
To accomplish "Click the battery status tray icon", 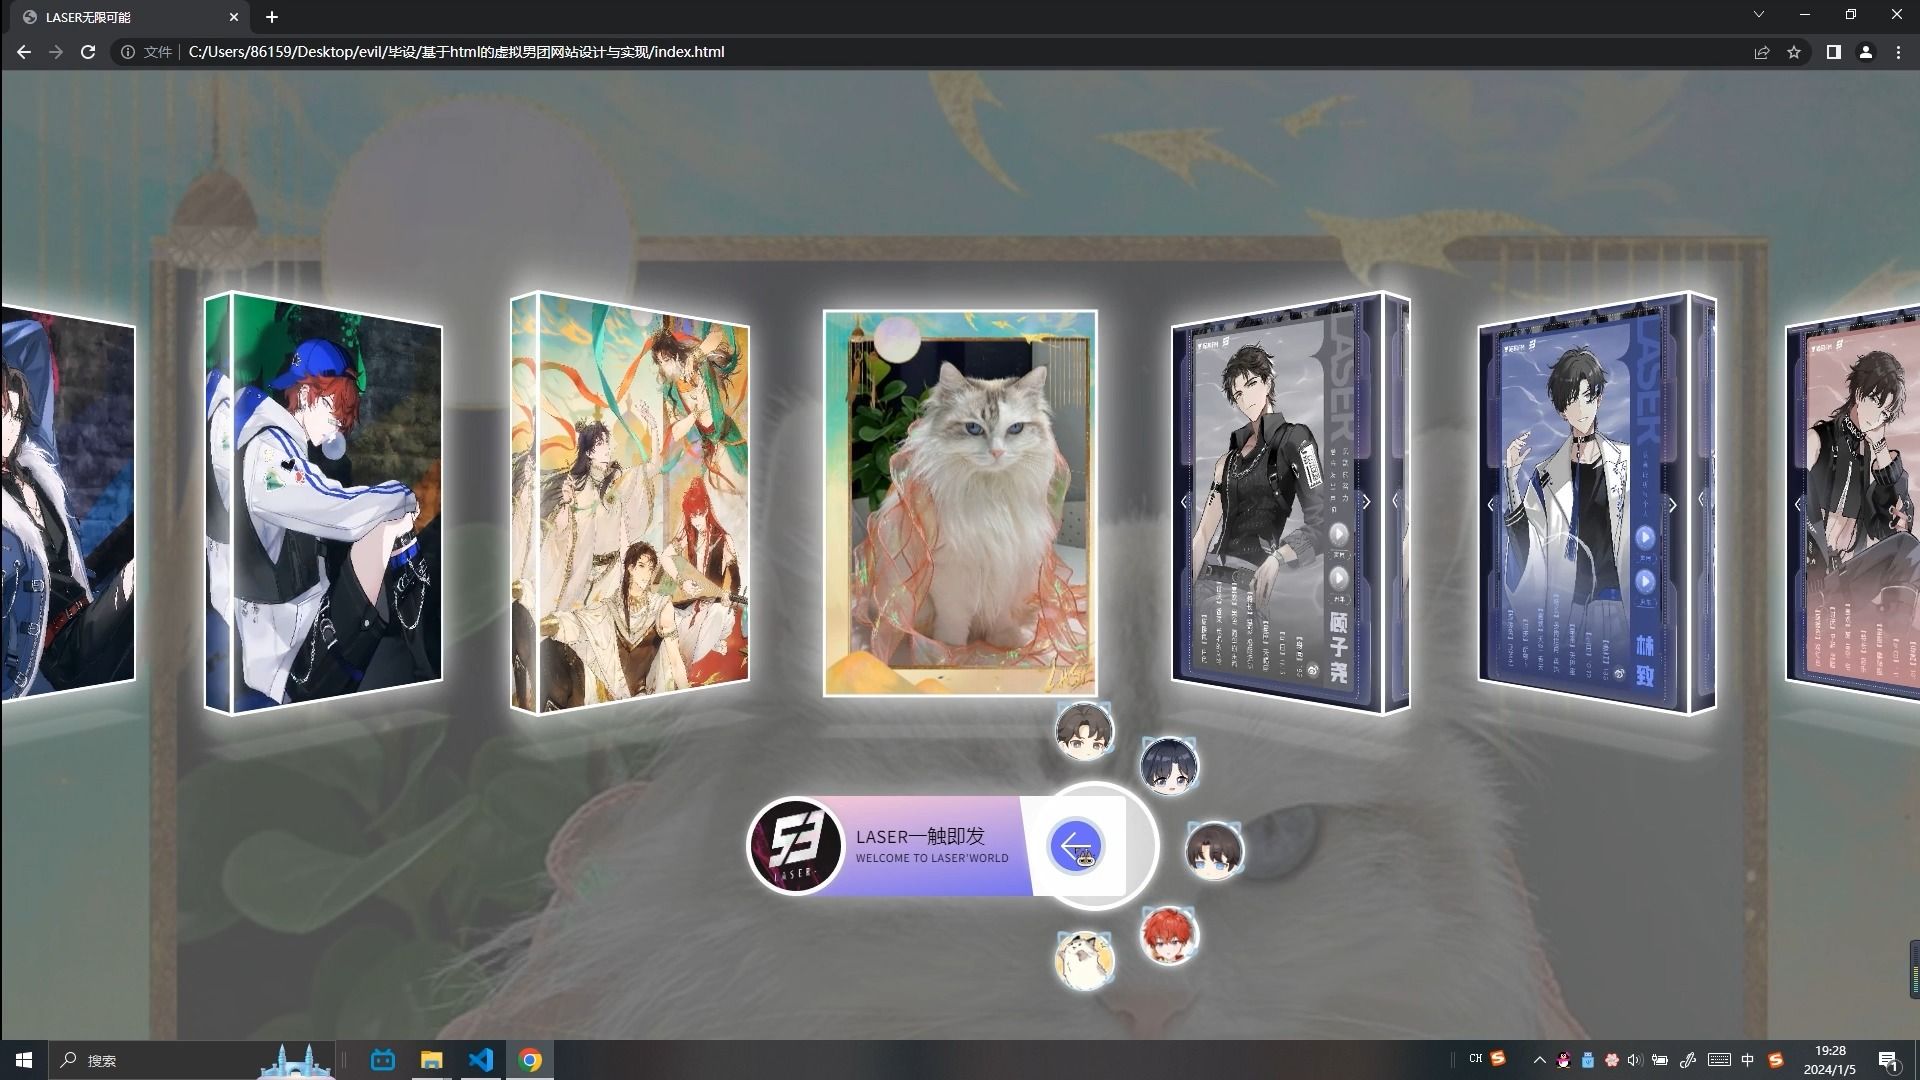I will 1660,1060.
